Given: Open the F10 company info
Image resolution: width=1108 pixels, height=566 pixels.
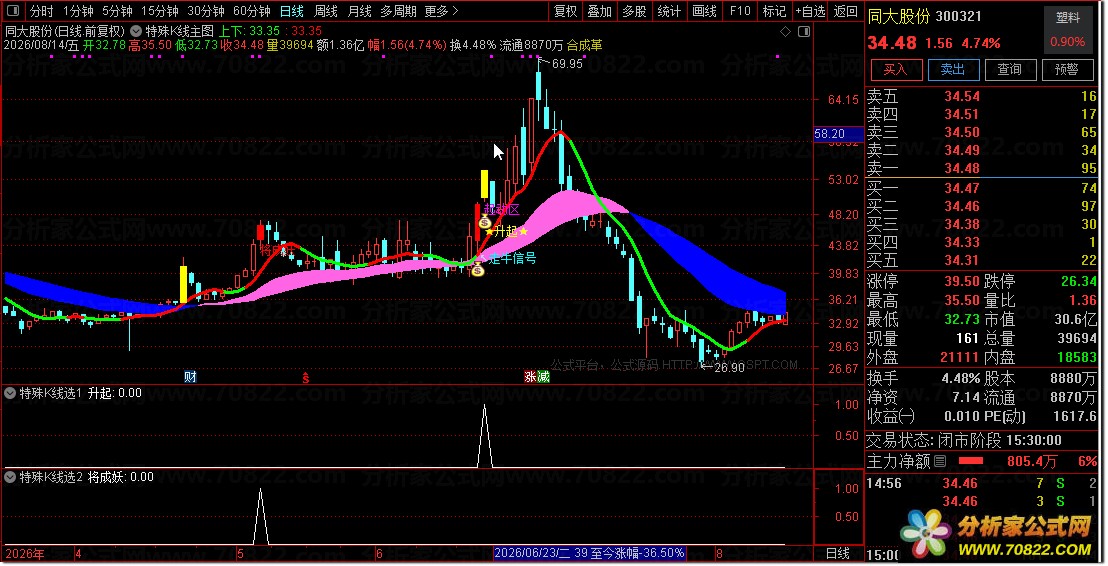Looking at the screenshot, I should (x=739, y=11).
